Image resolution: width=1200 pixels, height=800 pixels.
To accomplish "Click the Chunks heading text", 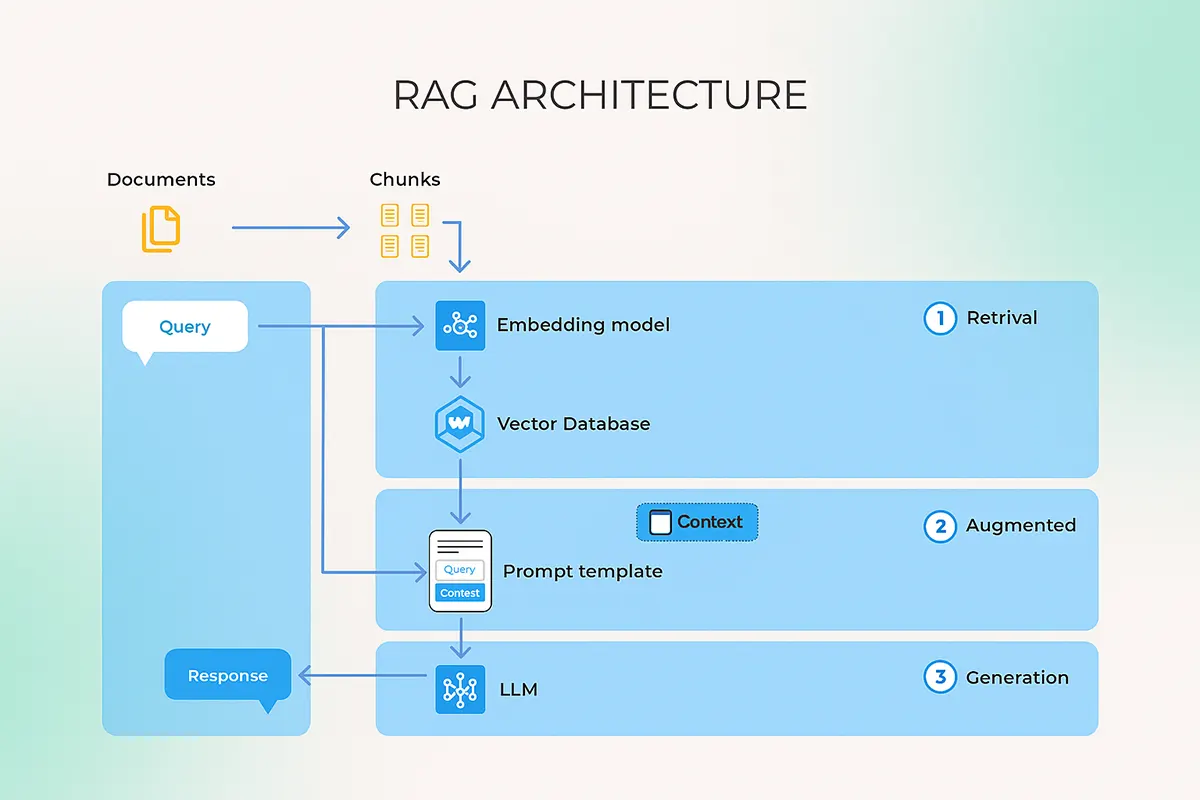I will coord(405,180).
